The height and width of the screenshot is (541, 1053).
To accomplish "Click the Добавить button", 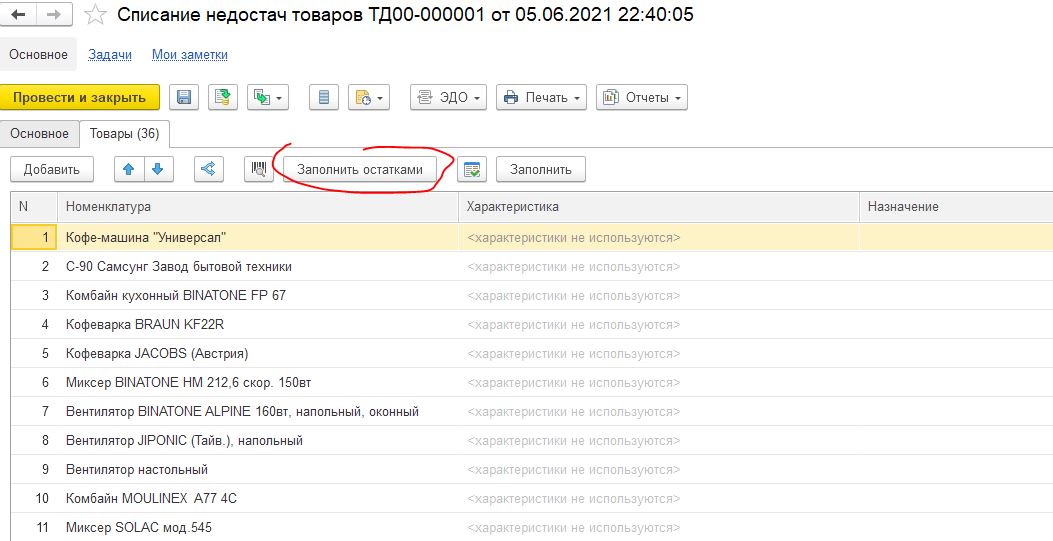I will point(52,169).
